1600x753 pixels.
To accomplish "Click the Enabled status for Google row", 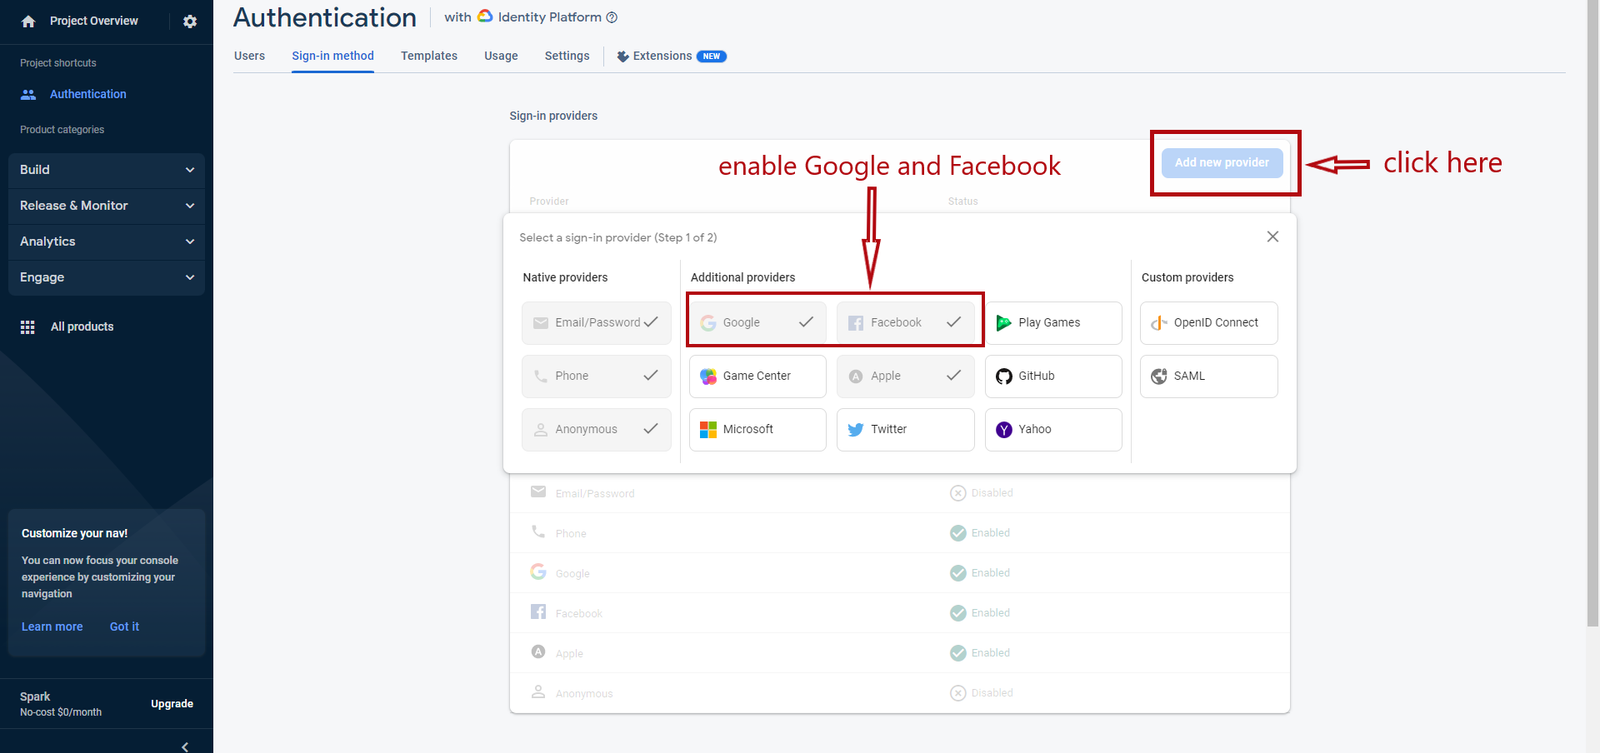I will 980,573.
